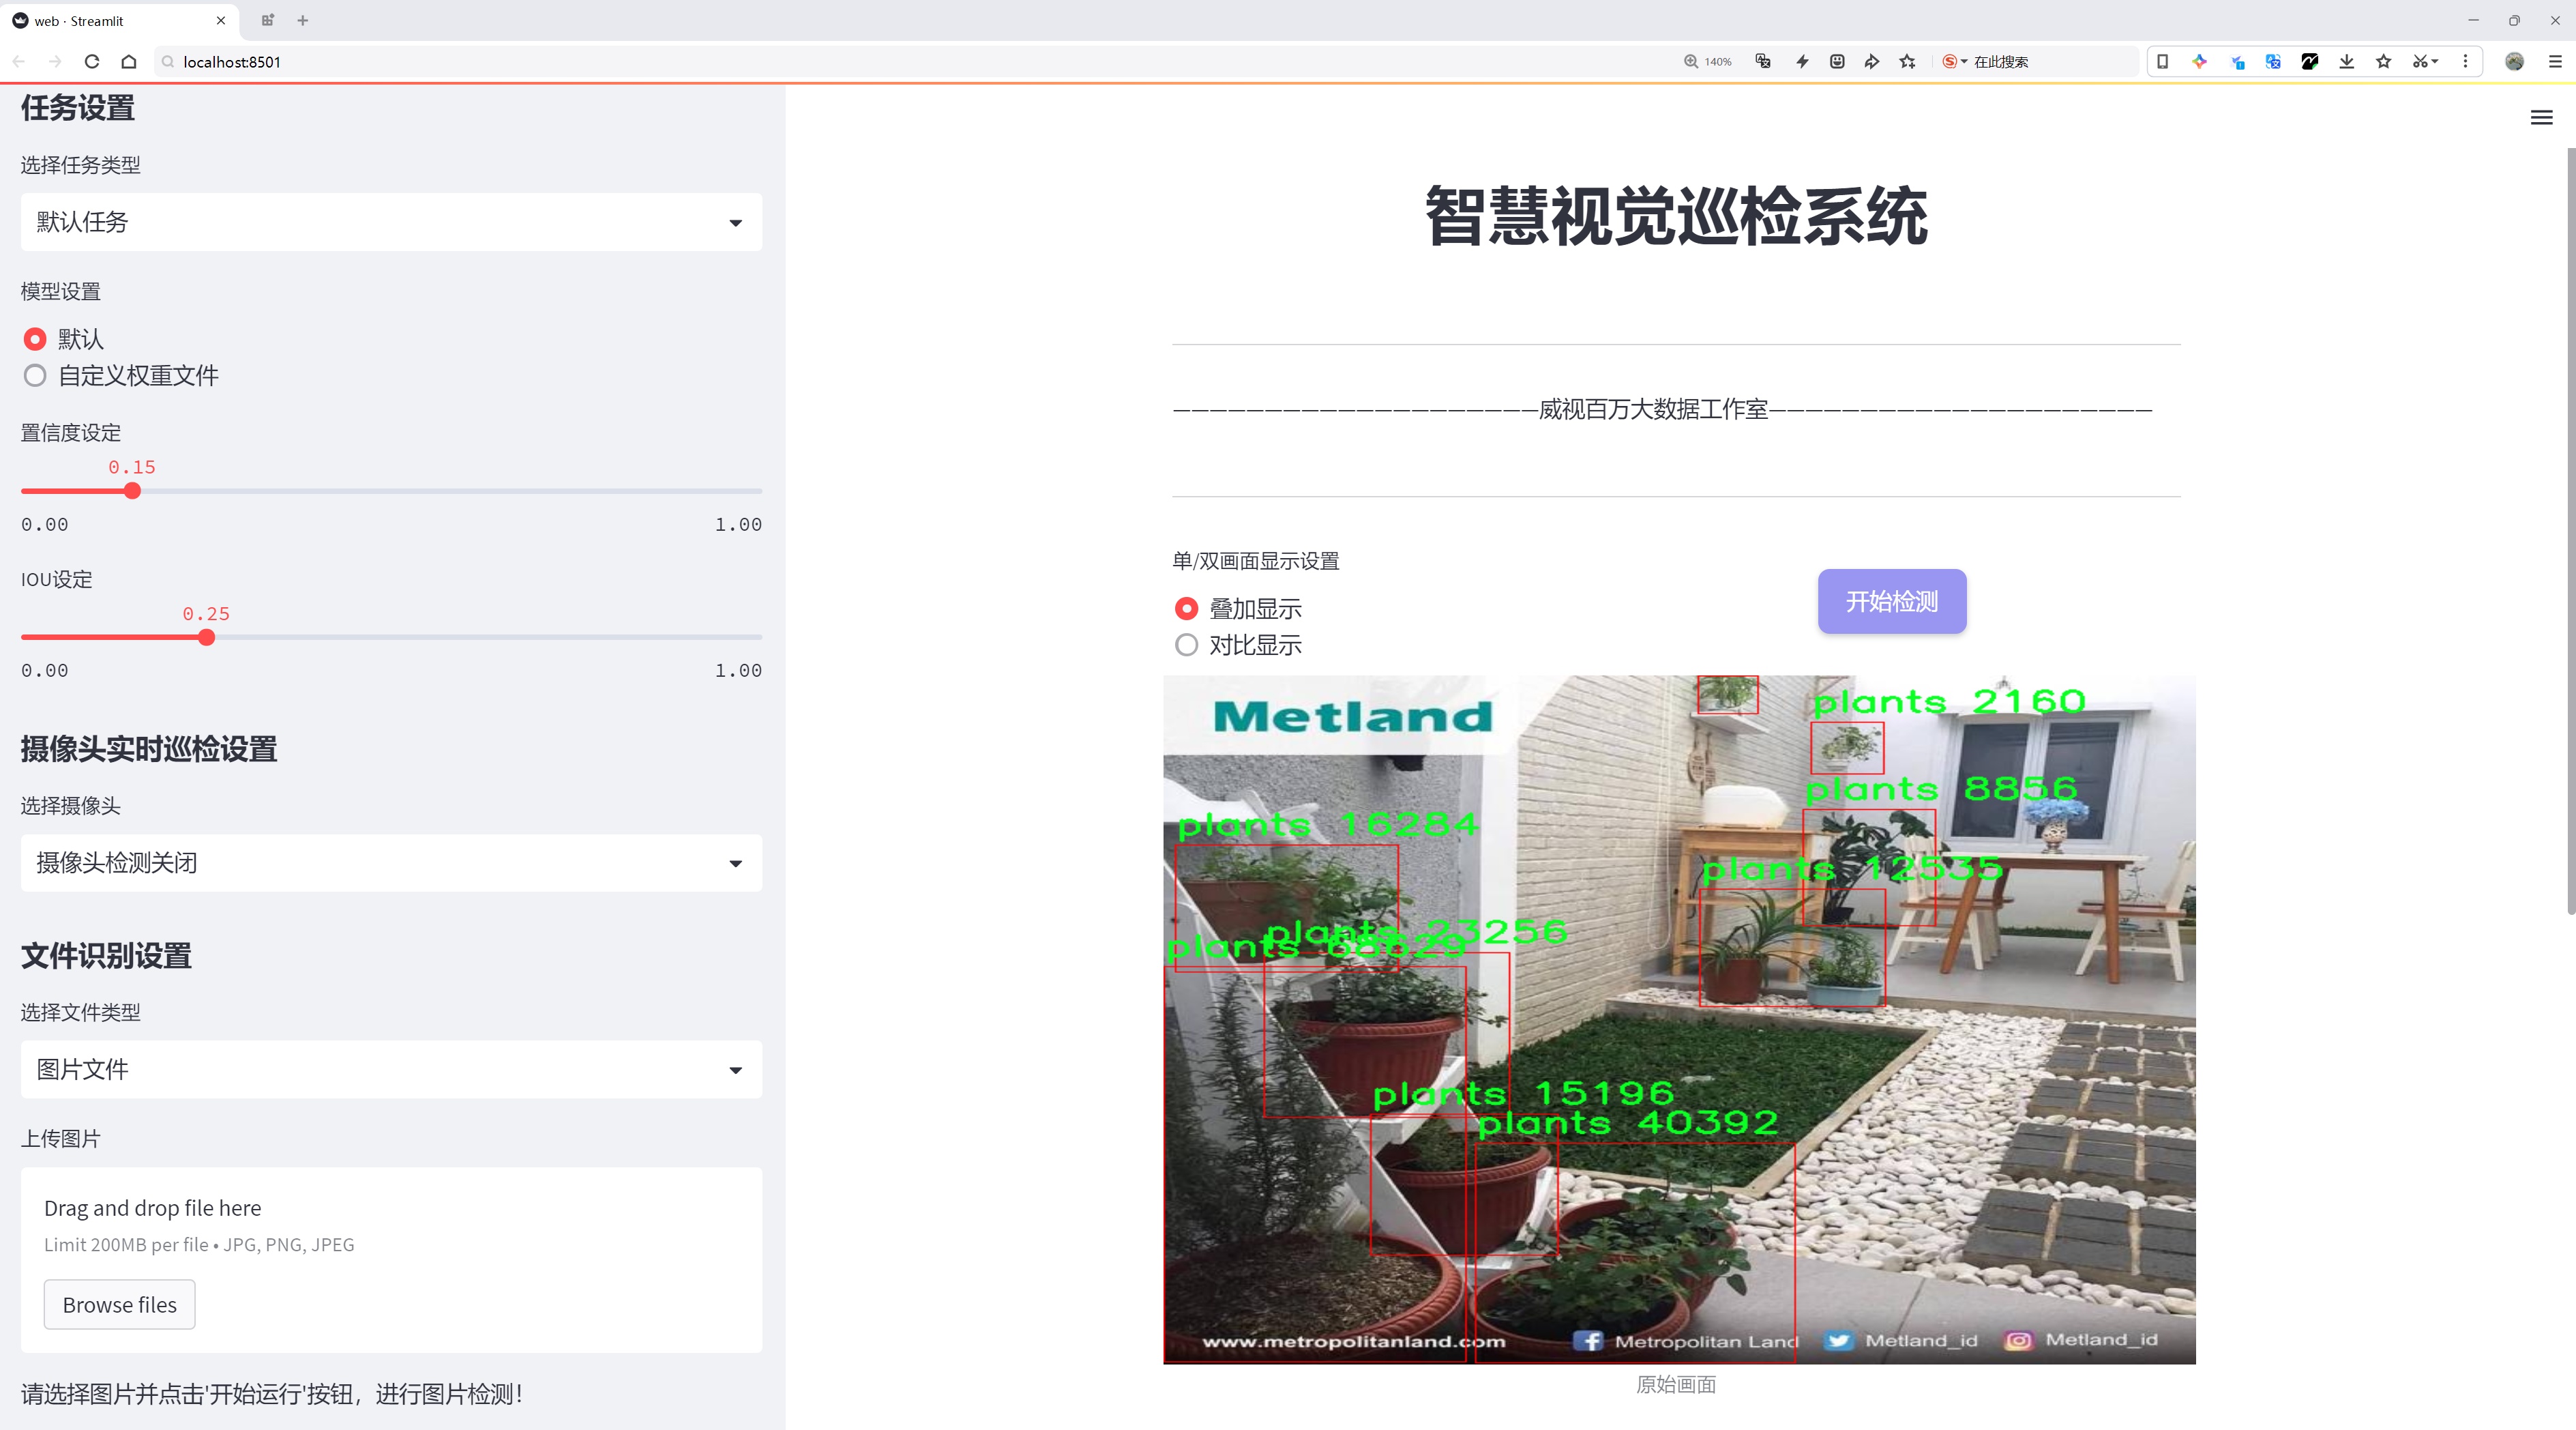Viewport: 2576px width, 1430px height.
Task: Click the IOU slider handle at 0.25
Action: (x=206, y=637)
